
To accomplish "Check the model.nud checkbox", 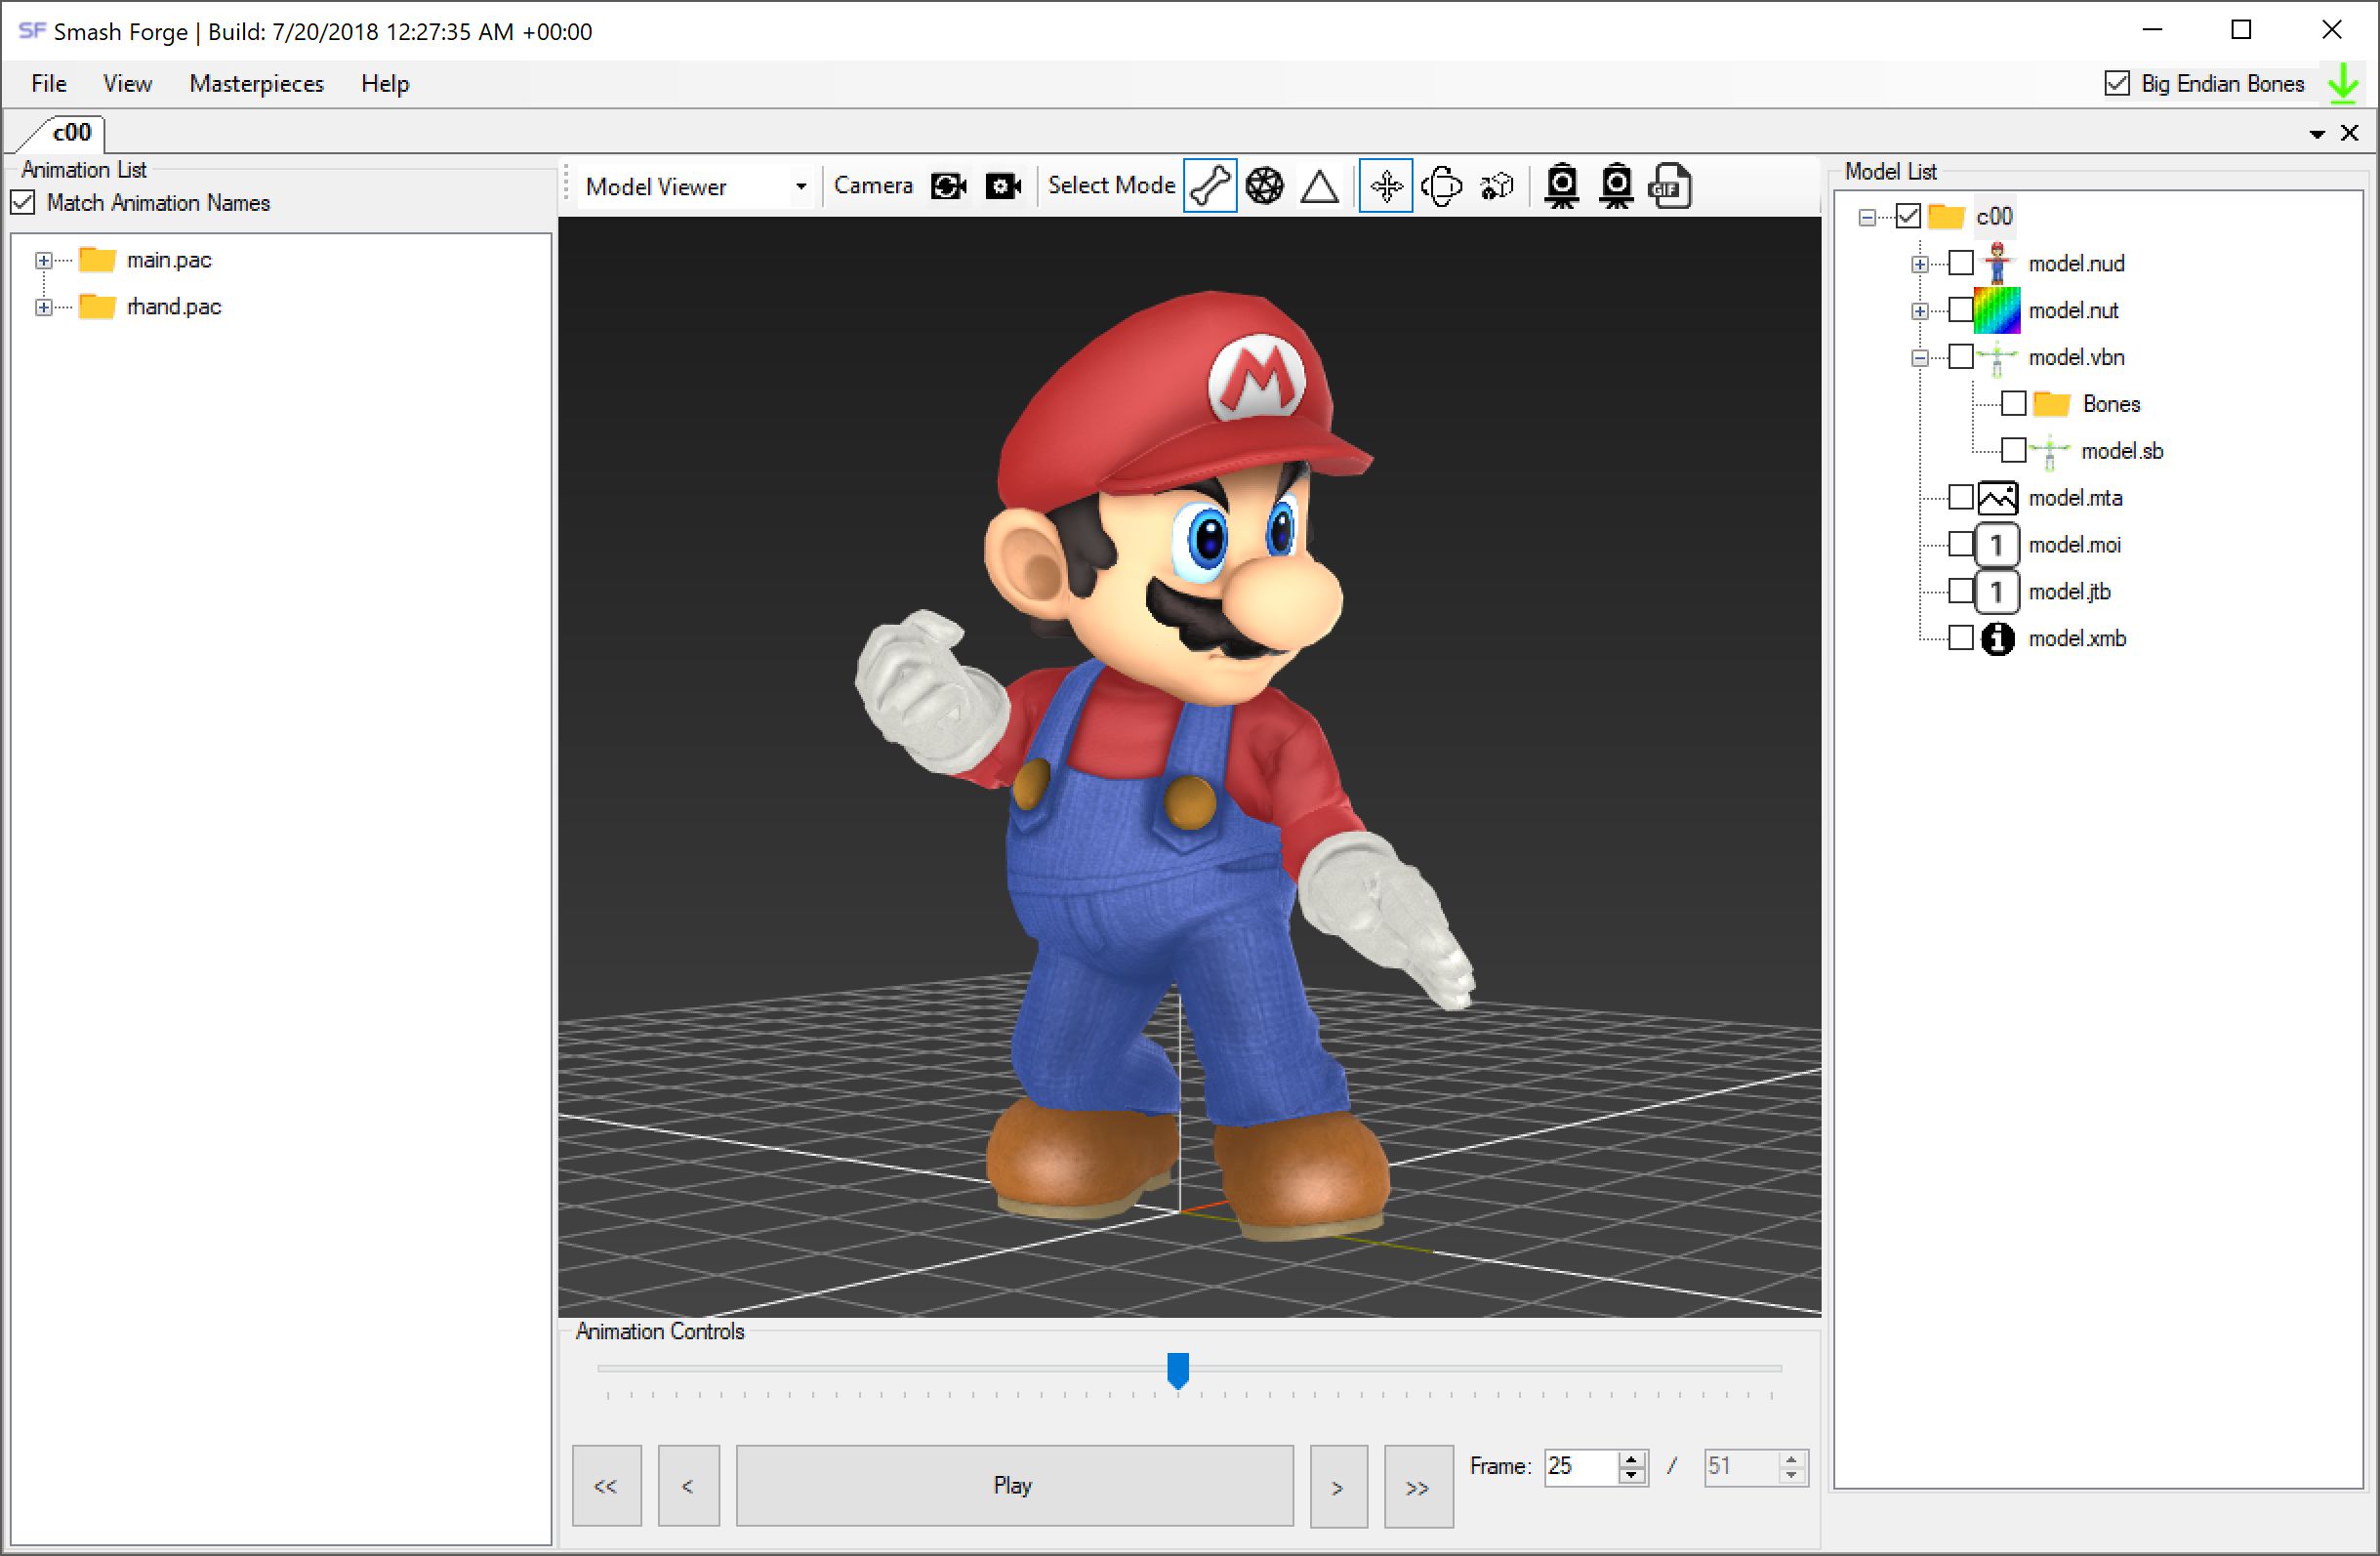I will click(1961, 263).
